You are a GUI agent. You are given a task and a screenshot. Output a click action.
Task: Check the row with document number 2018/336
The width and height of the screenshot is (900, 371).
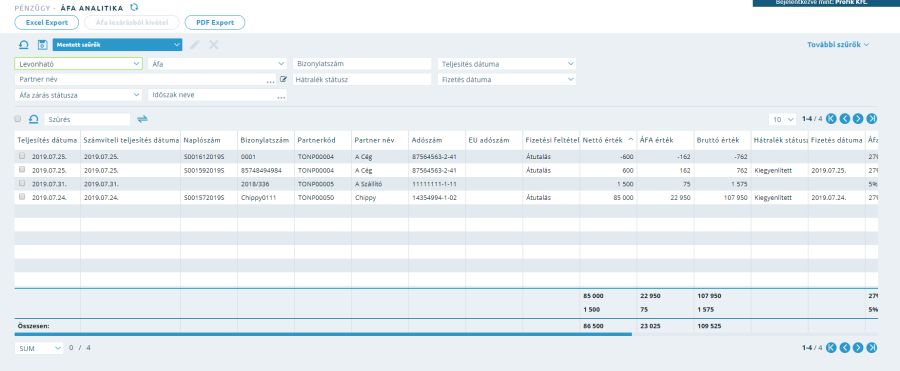click(22, 183)
